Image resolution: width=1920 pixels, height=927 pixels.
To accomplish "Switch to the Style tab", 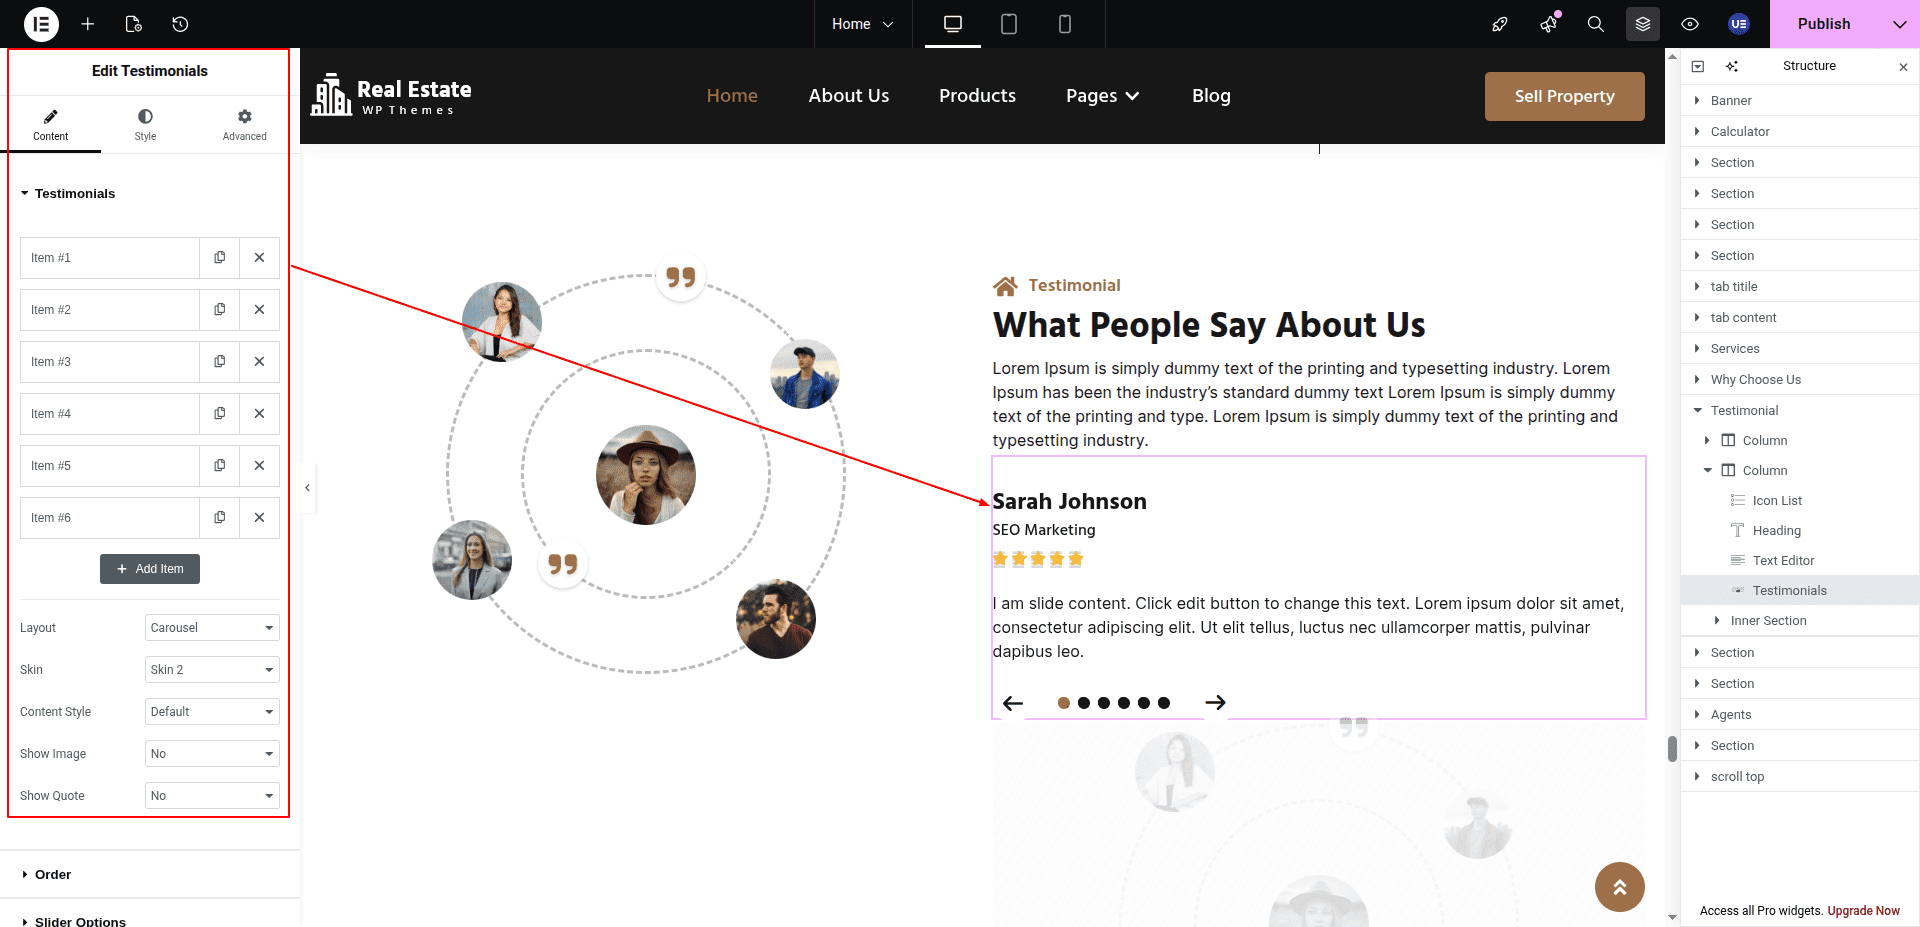I will click(145, 125).
